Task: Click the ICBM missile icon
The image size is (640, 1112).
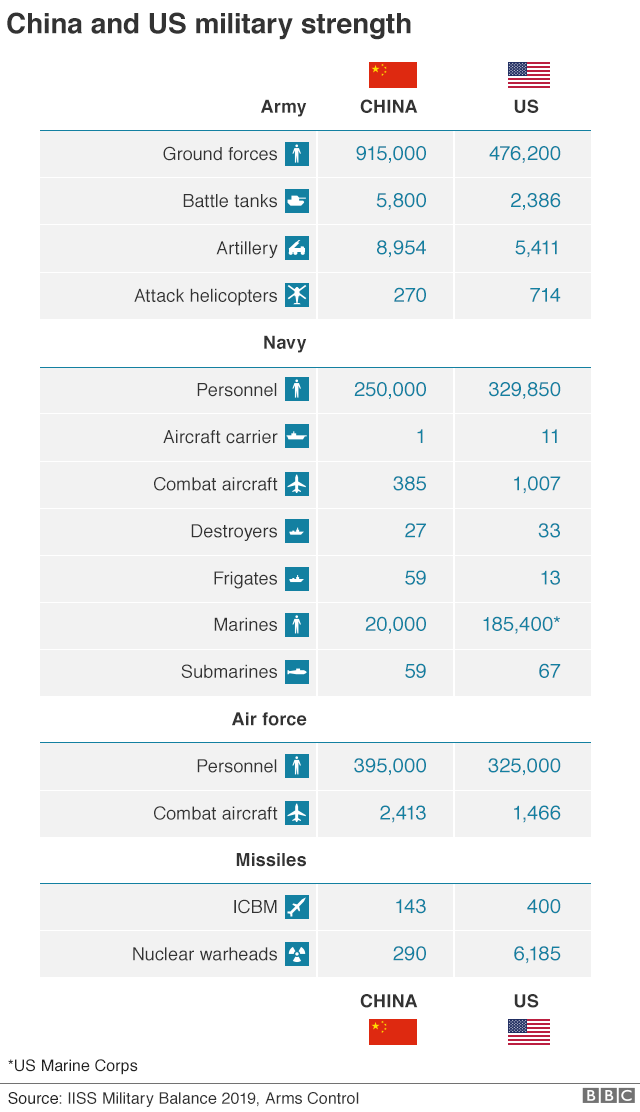Action: point(297,907)
